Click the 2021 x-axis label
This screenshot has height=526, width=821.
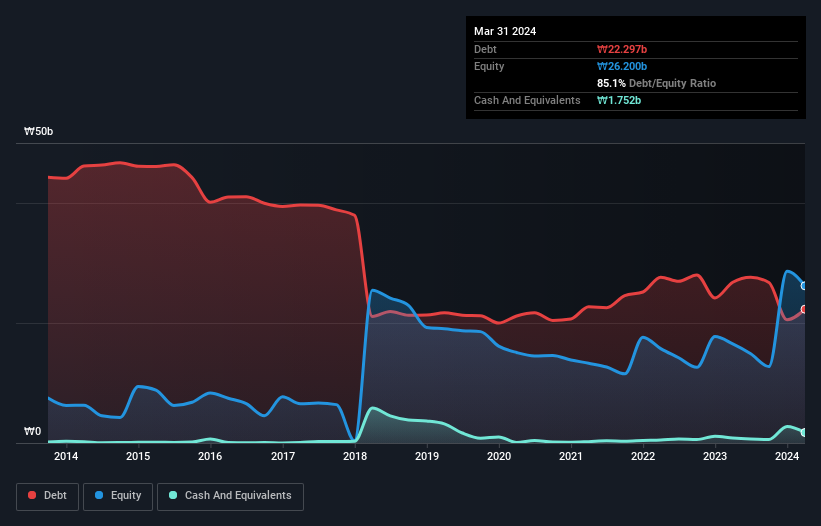(571, 456)
